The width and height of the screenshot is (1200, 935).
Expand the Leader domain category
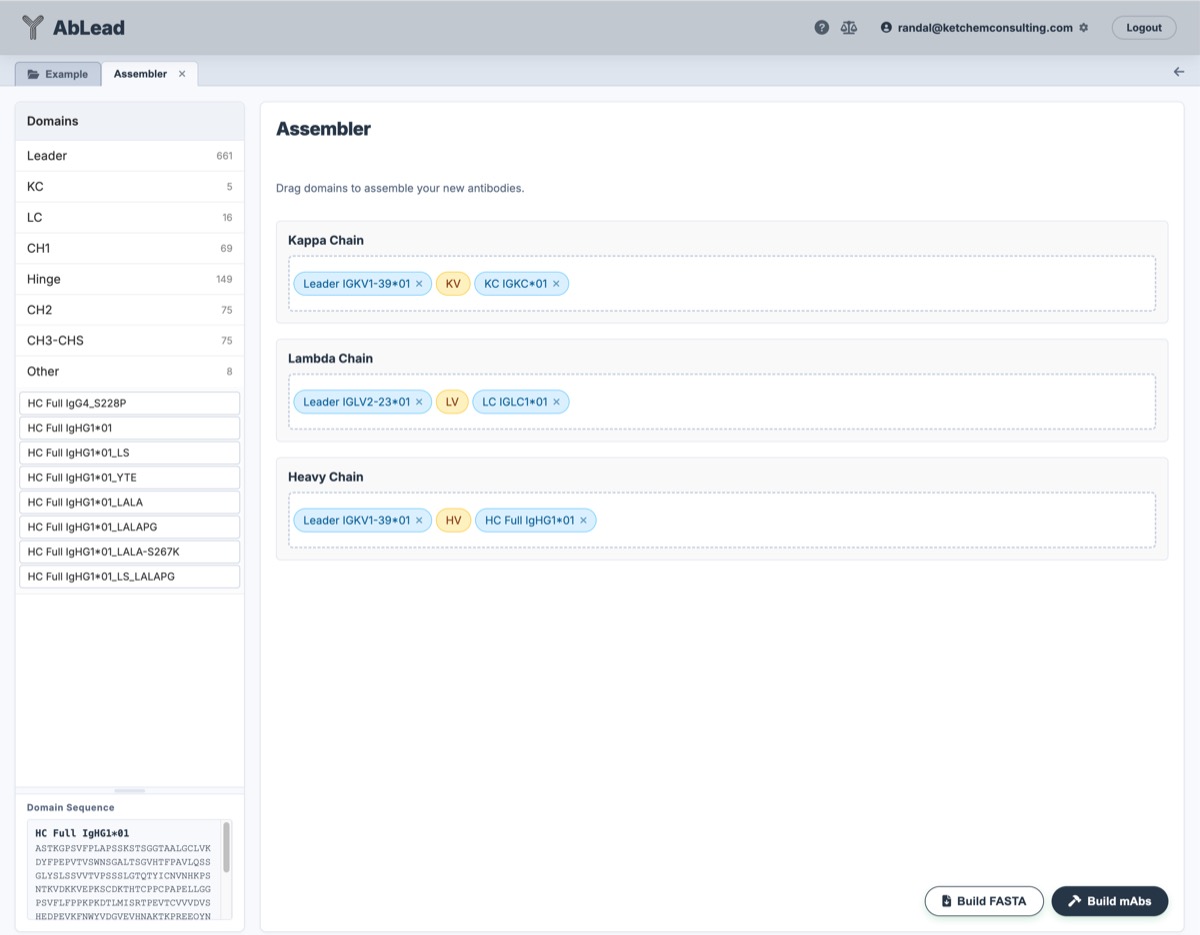[x=129, y=156]
